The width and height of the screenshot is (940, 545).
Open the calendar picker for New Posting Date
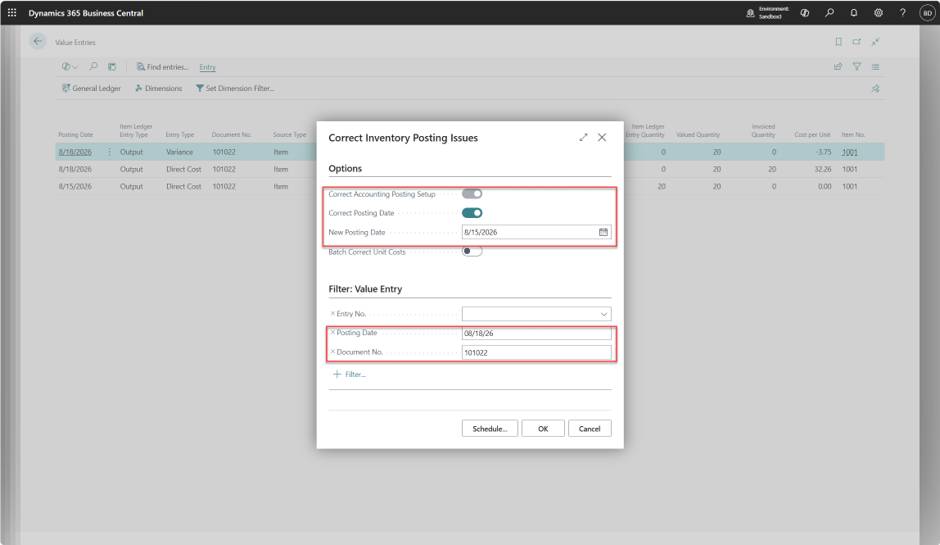click(x=603, y=232)
